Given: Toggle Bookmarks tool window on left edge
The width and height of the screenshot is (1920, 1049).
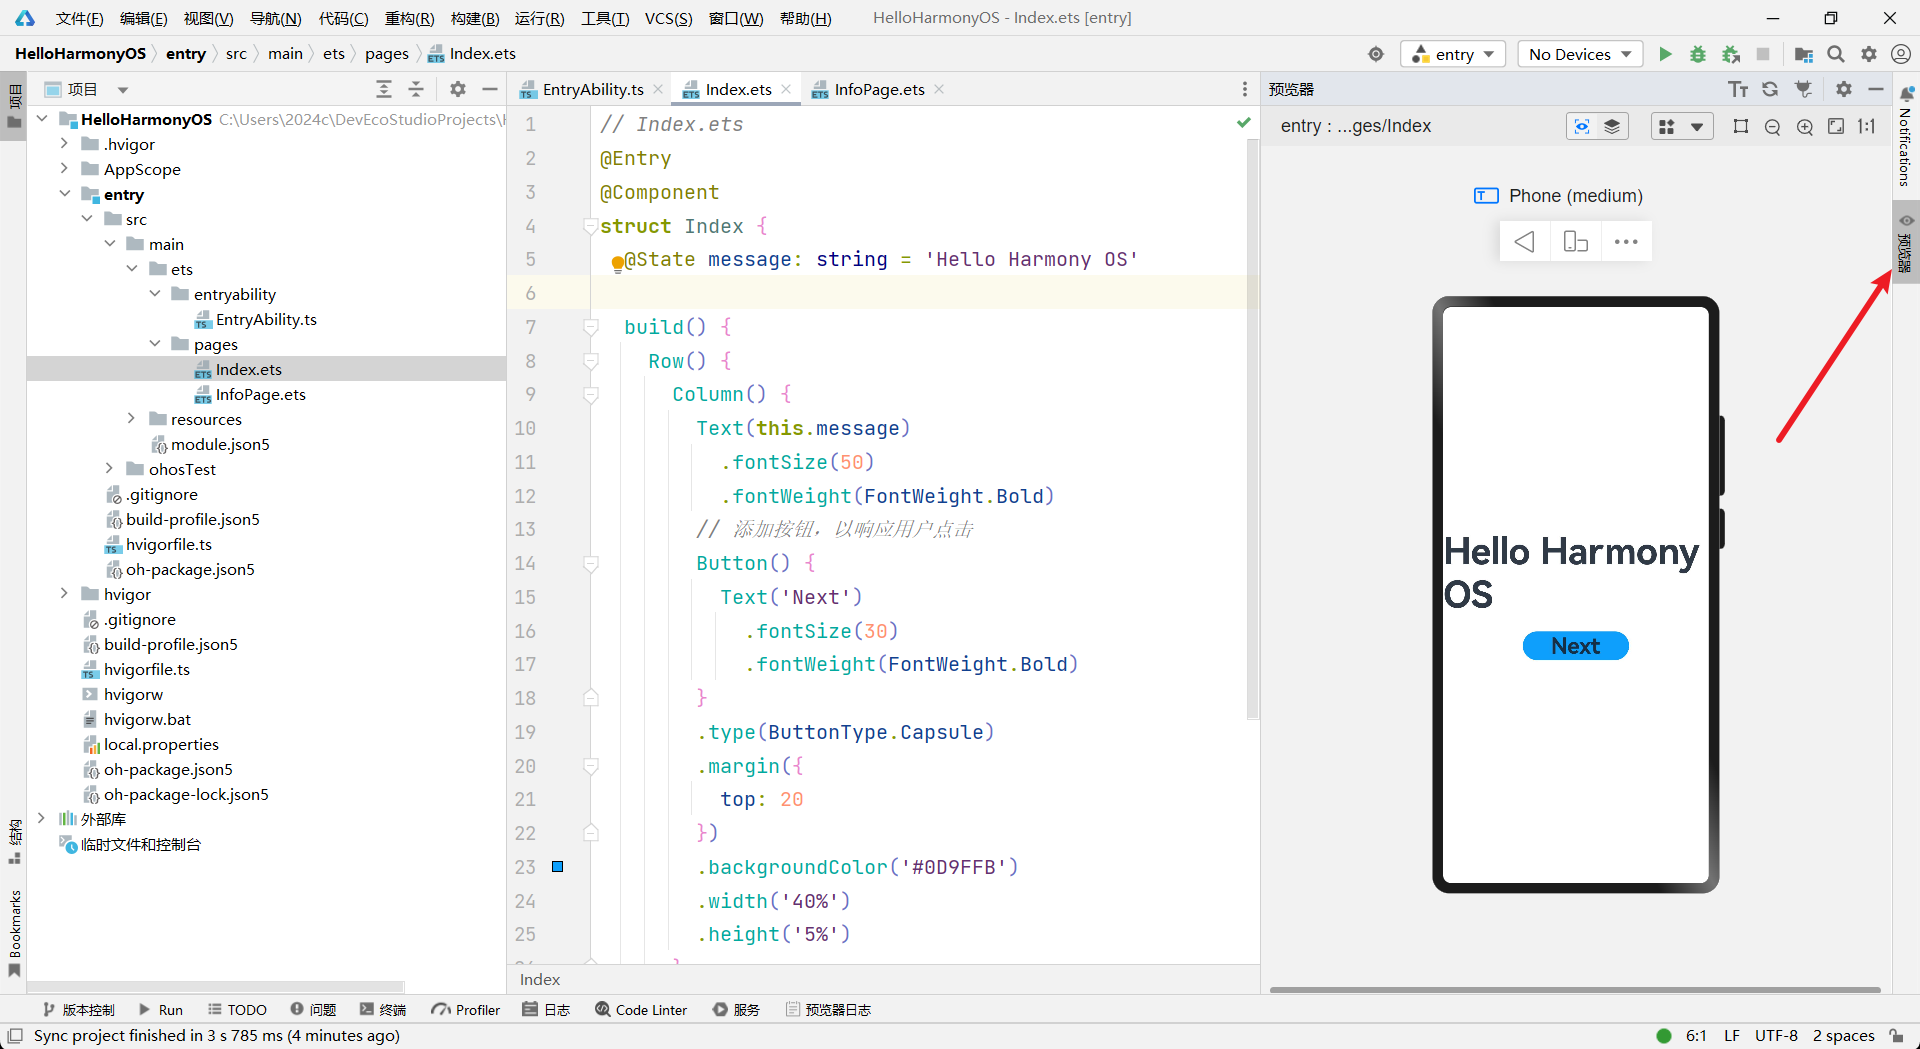Looking at the screenshot, I should [14, 933].
